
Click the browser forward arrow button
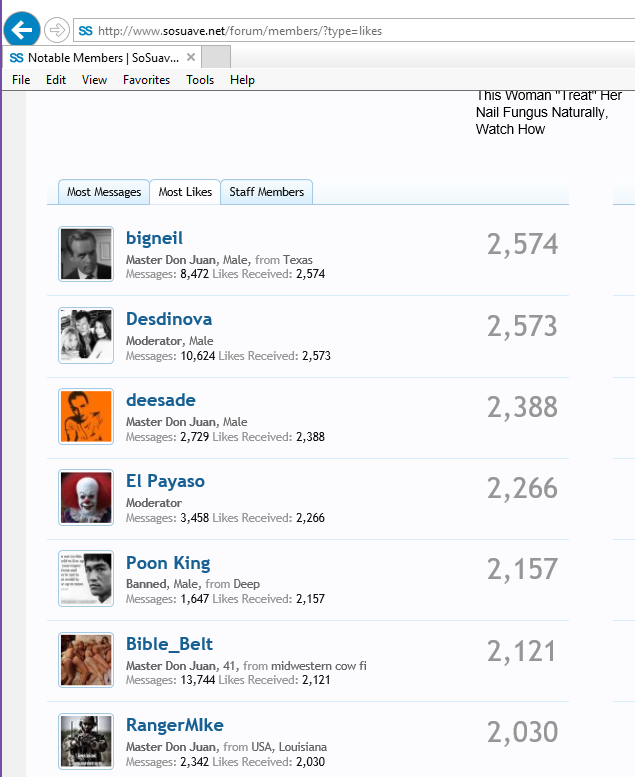click(57, 30)
